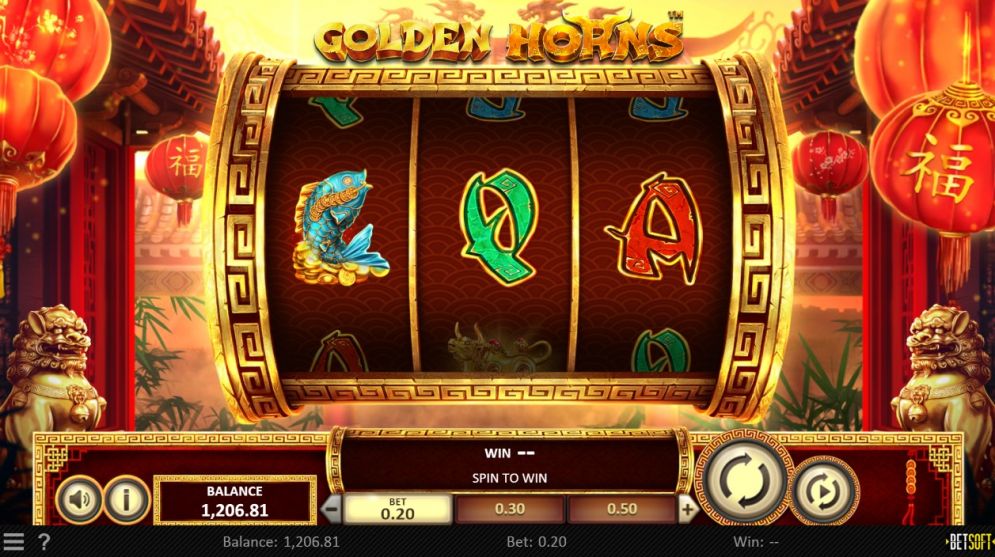Image resolution: width=995 pixels, height=557 pixels.
Task: Open the hamburger menu in bottom bar
Action: point(13,542)
